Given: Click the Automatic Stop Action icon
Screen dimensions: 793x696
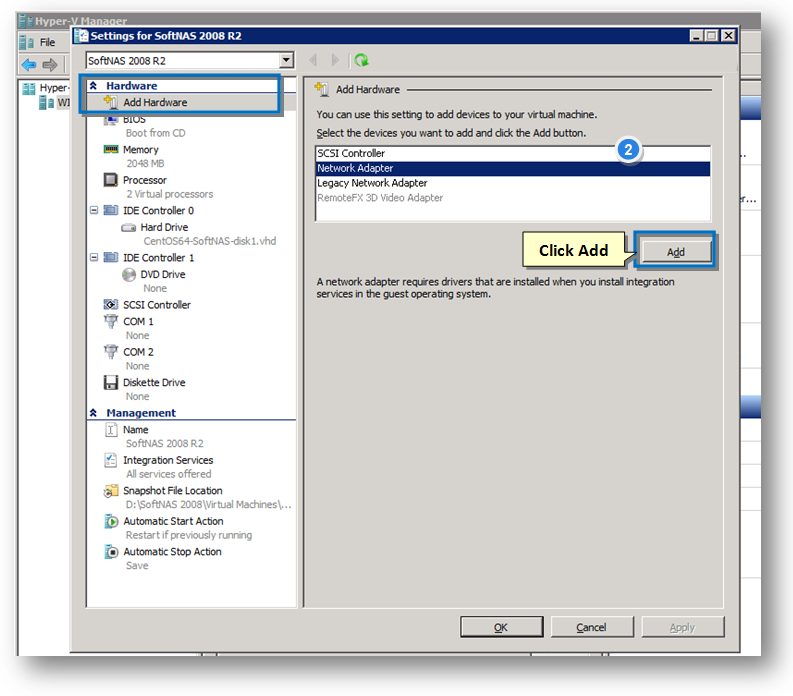Looking at the screenshot, I should tap(111, 551).
